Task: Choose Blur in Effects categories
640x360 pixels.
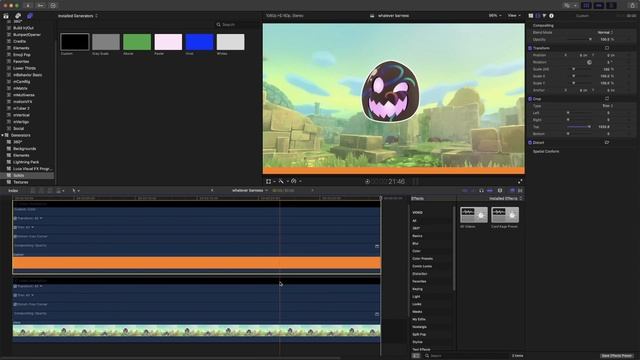Action: [416, 244]
